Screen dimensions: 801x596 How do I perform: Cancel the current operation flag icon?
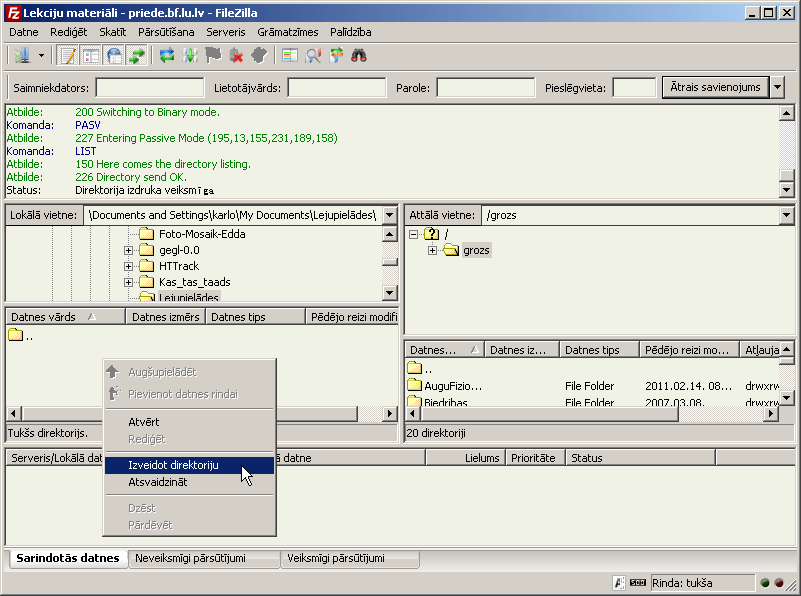click(x=213, y=55)
